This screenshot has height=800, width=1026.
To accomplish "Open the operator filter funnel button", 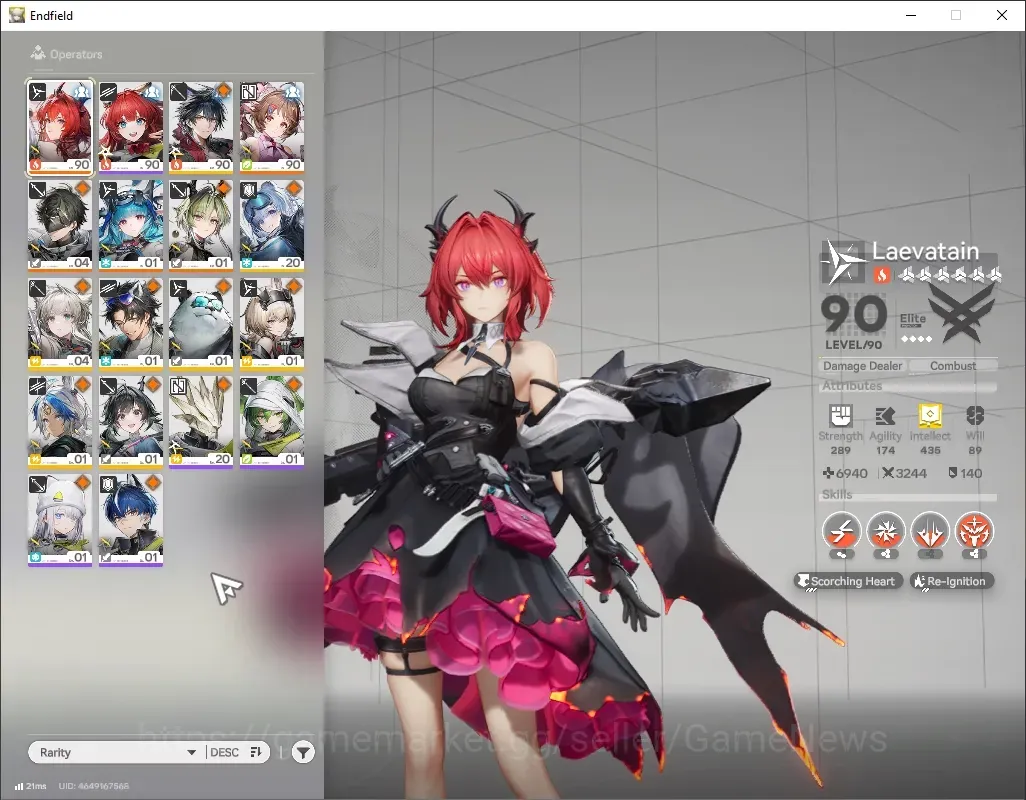I will [x=303, y=752].
